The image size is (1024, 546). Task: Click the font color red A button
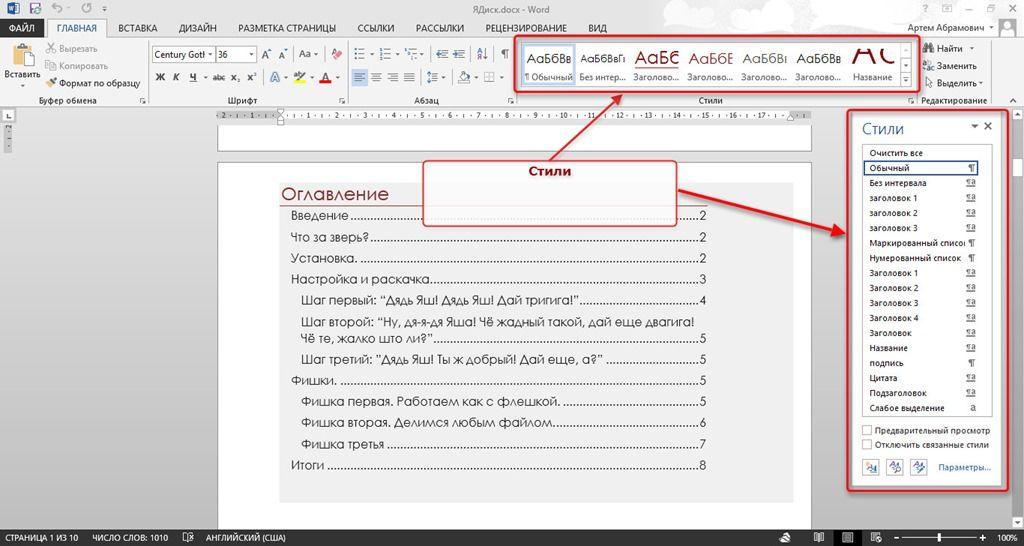(325, 78)
